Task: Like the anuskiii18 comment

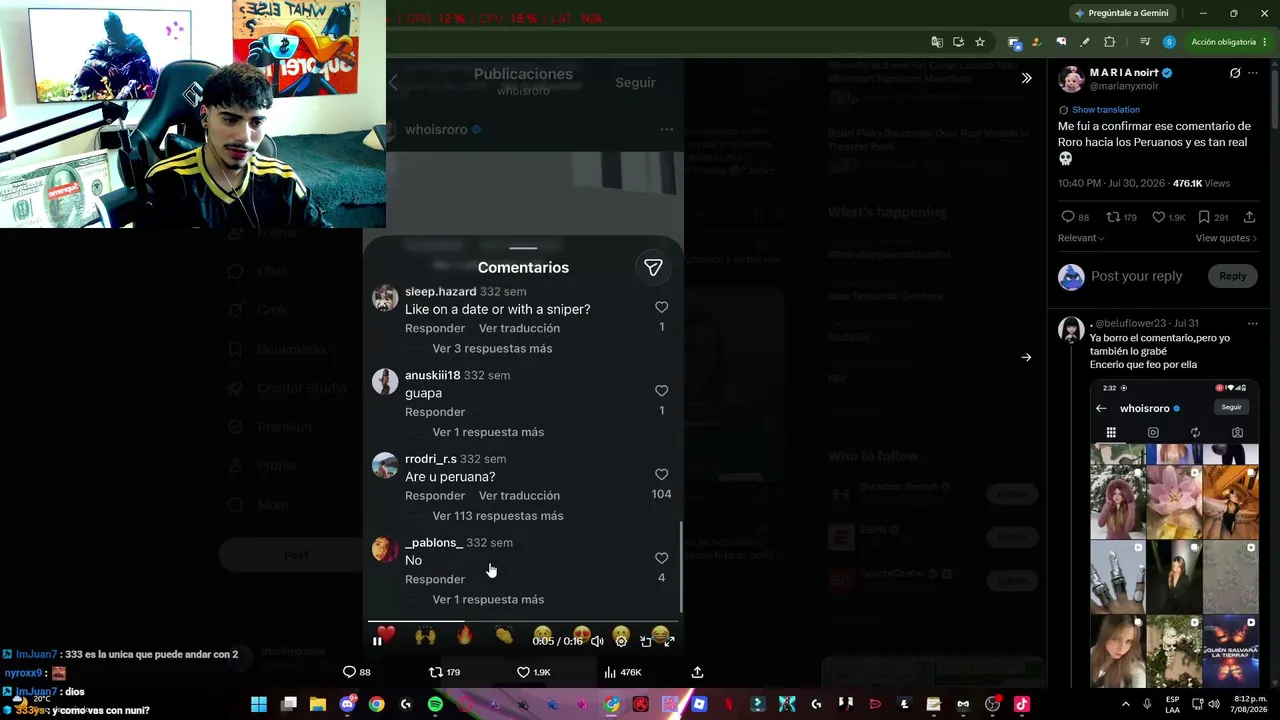Action: (x=661, y=391)
